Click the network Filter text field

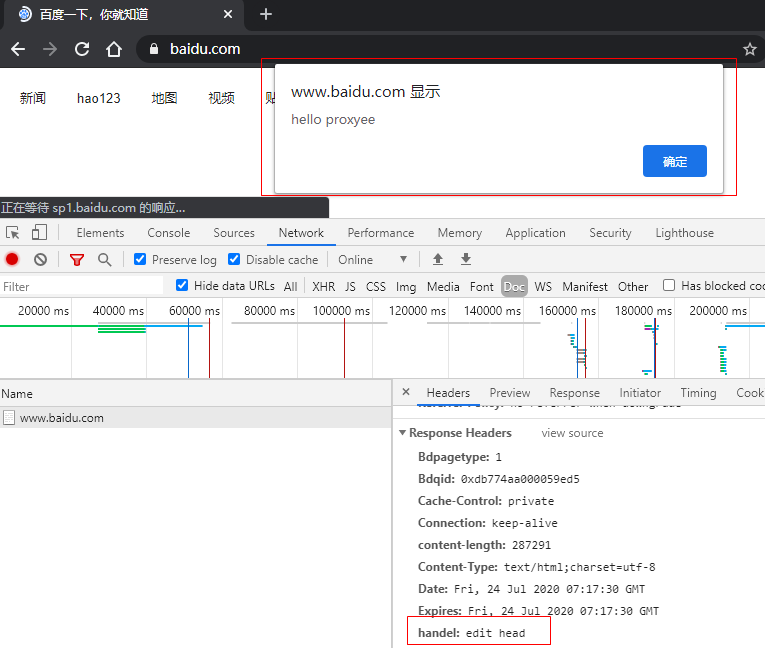(x=80, y=286)
